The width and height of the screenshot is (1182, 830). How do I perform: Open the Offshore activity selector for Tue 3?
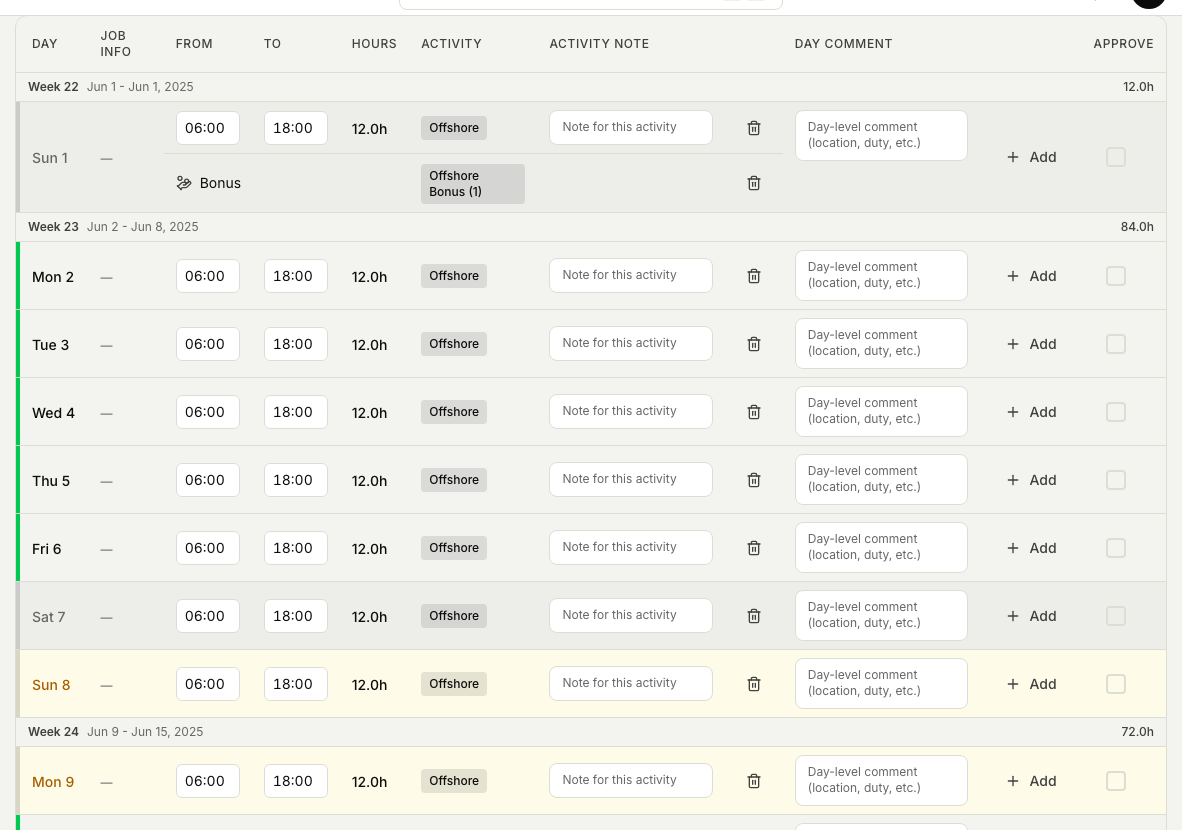pyautogui.click(x=454, y=344)
